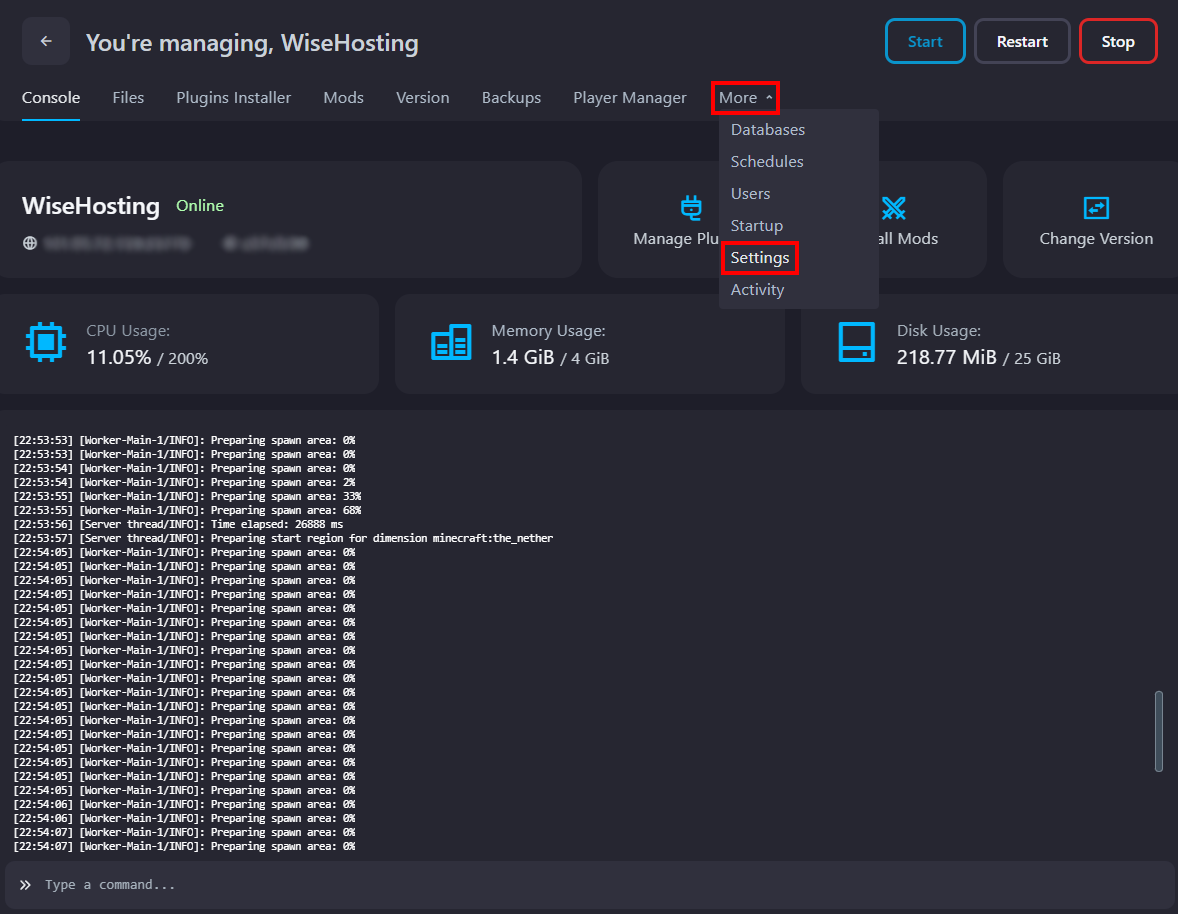Start the WiseHosting server
This screenshot has width=1178, height=914.
[x=924, y=41]
